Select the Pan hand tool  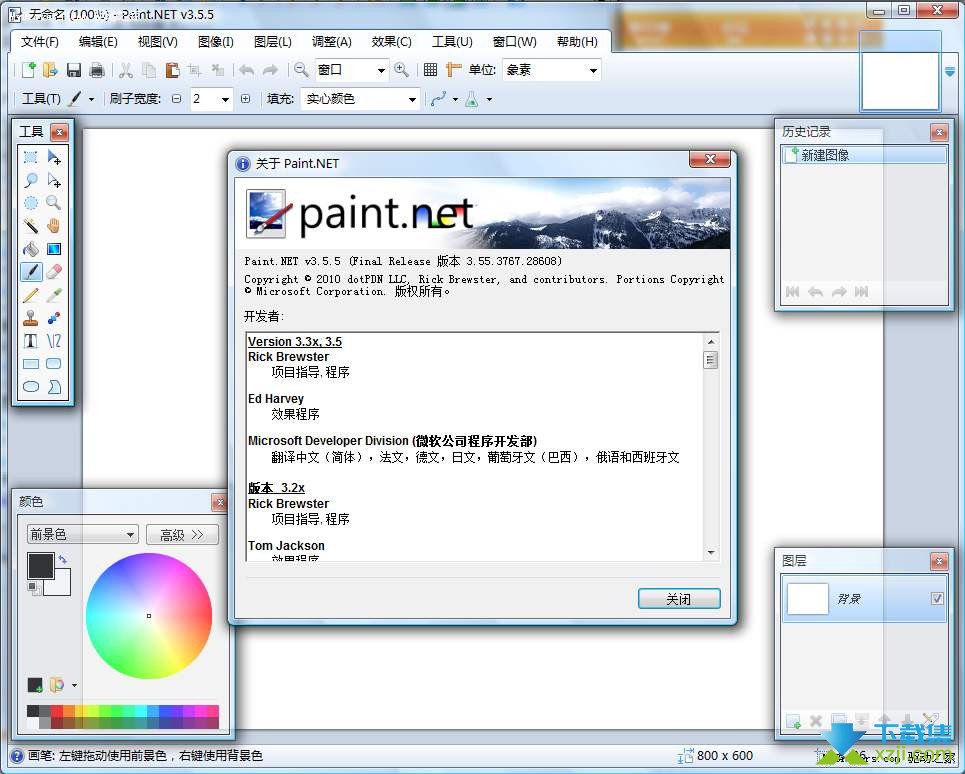click(54, 226)
